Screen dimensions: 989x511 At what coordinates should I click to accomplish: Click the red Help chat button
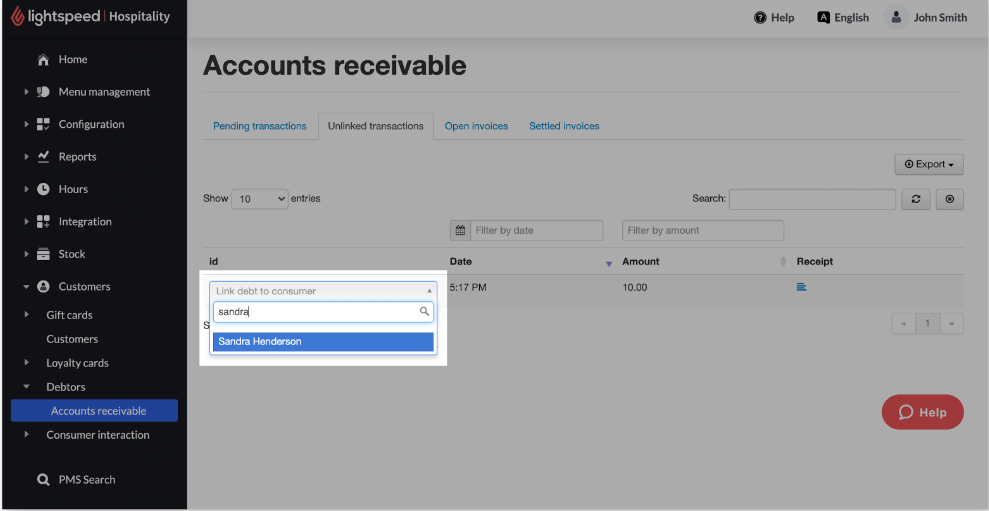click(x=922, y=412)
